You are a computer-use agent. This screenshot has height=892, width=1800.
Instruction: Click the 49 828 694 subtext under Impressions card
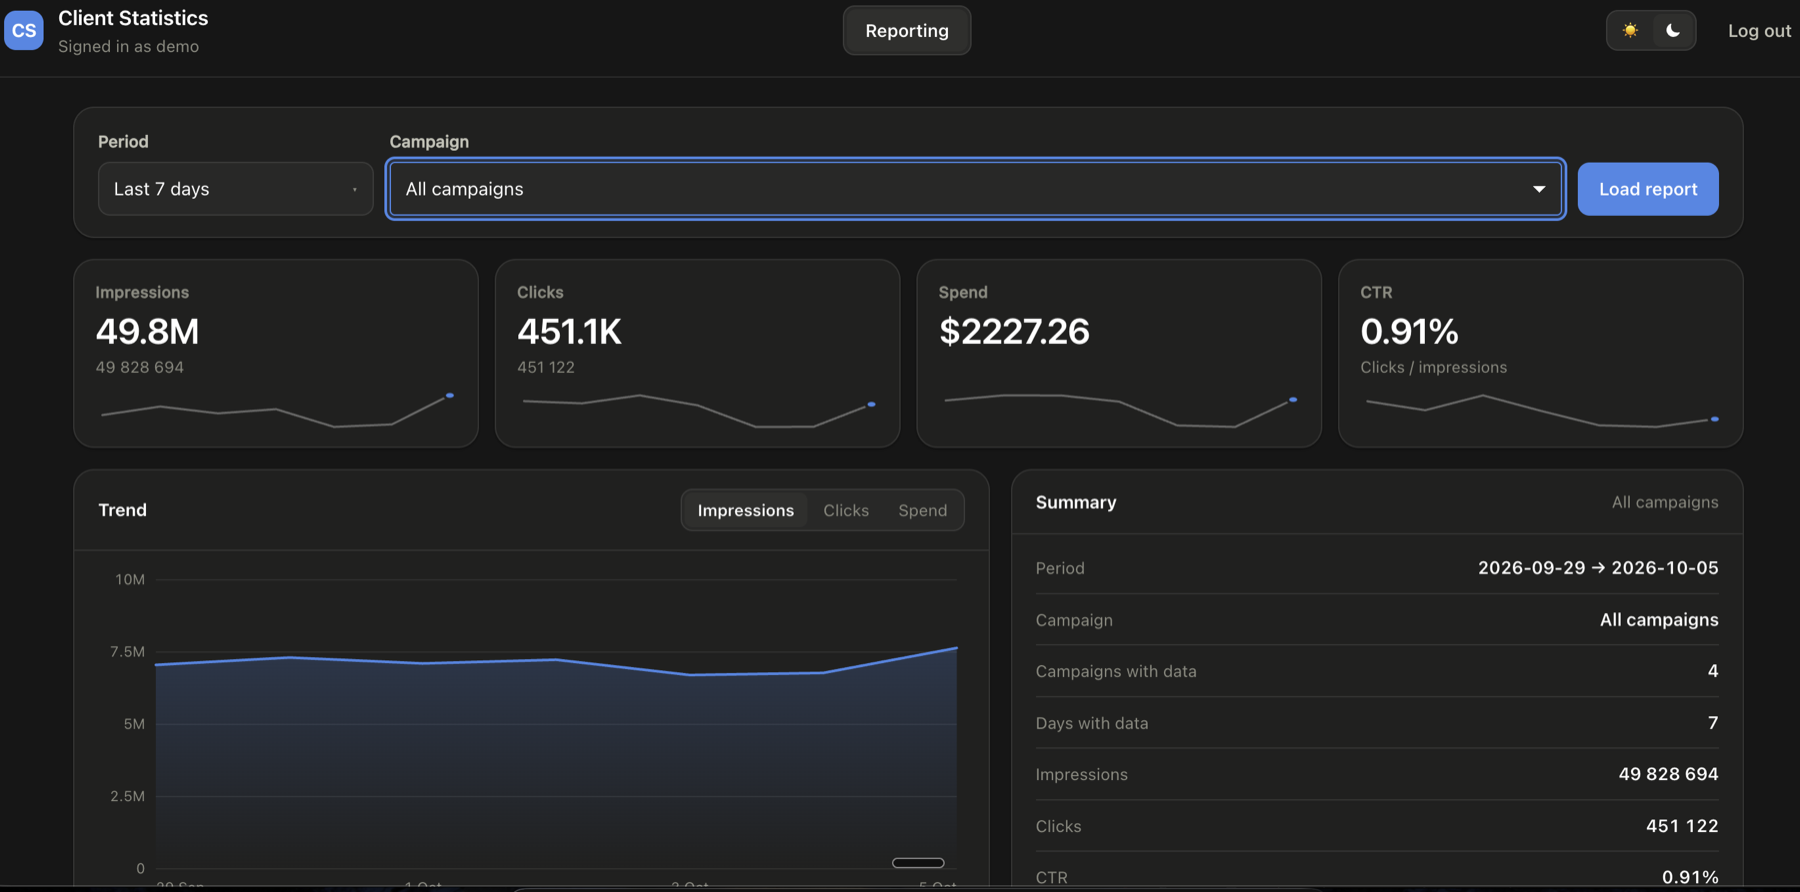140,367
